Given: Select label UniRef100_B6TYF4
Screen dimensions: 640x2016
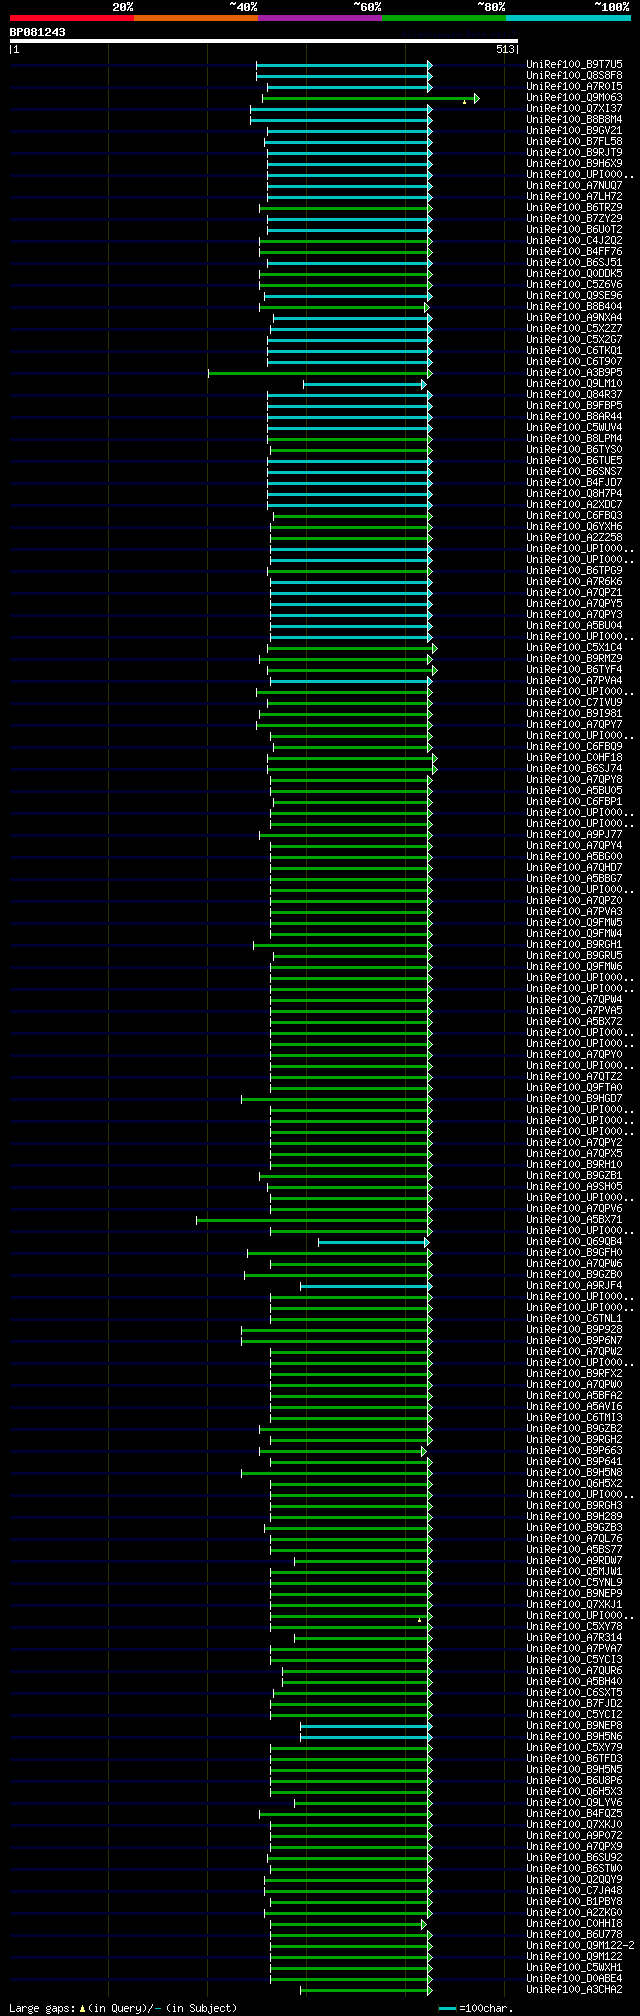Looking at the screenshot, I should [x=574, y=669].
